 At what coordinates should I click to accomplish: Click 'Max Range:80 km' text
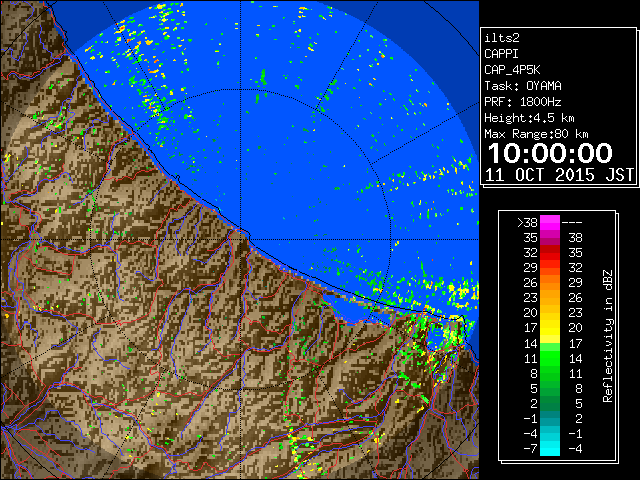click(536, 134)
